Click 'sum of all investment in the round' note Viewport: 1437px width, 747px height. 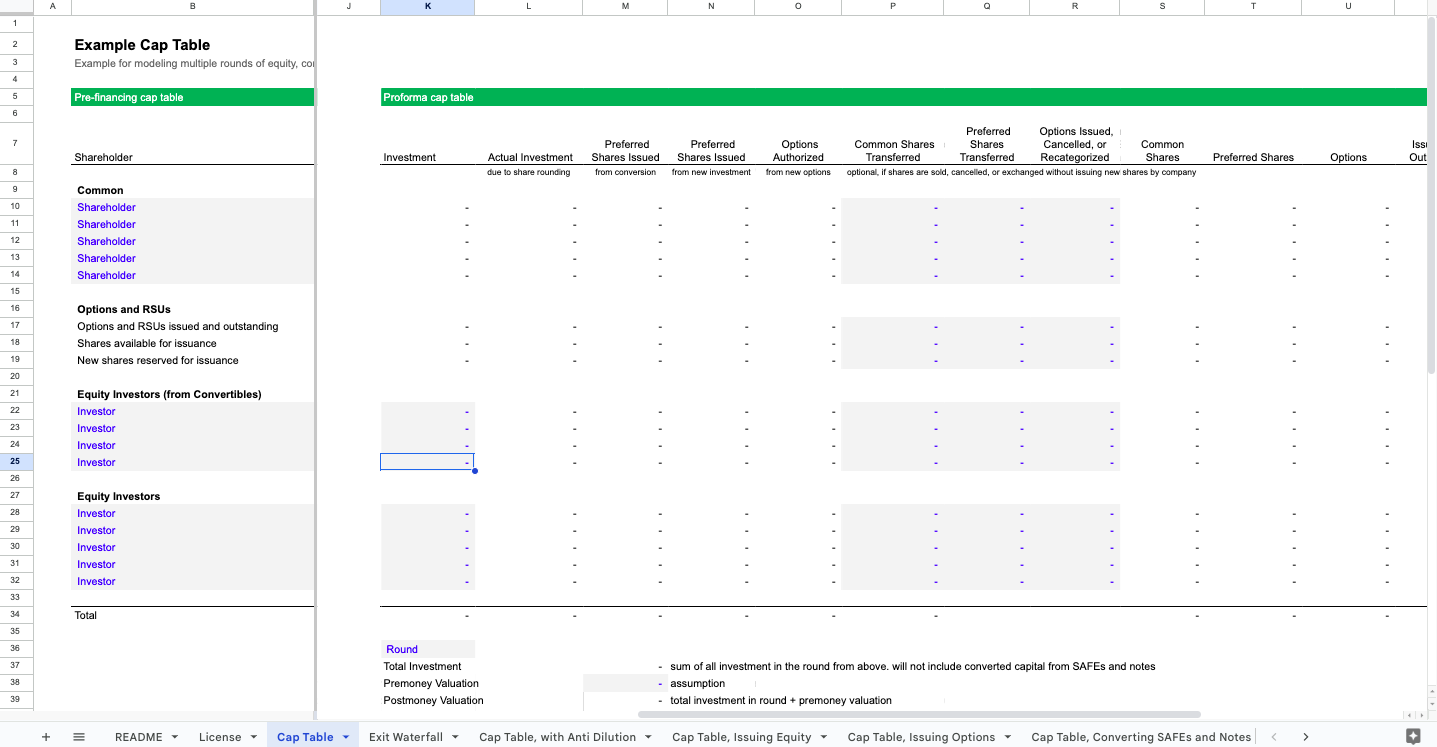pyautogui.click(x=913, y=666)
